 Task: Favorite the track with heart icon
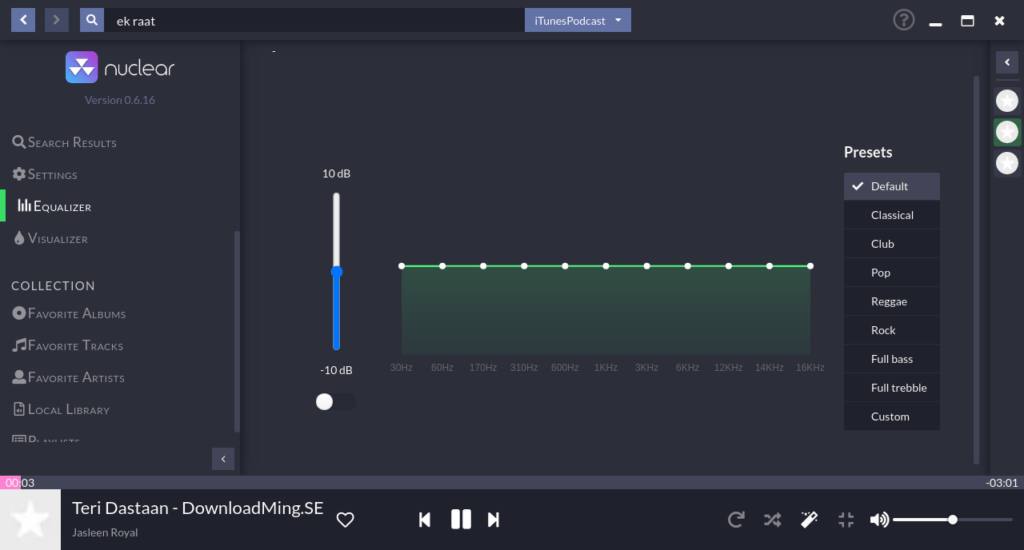tap(345, 520)
